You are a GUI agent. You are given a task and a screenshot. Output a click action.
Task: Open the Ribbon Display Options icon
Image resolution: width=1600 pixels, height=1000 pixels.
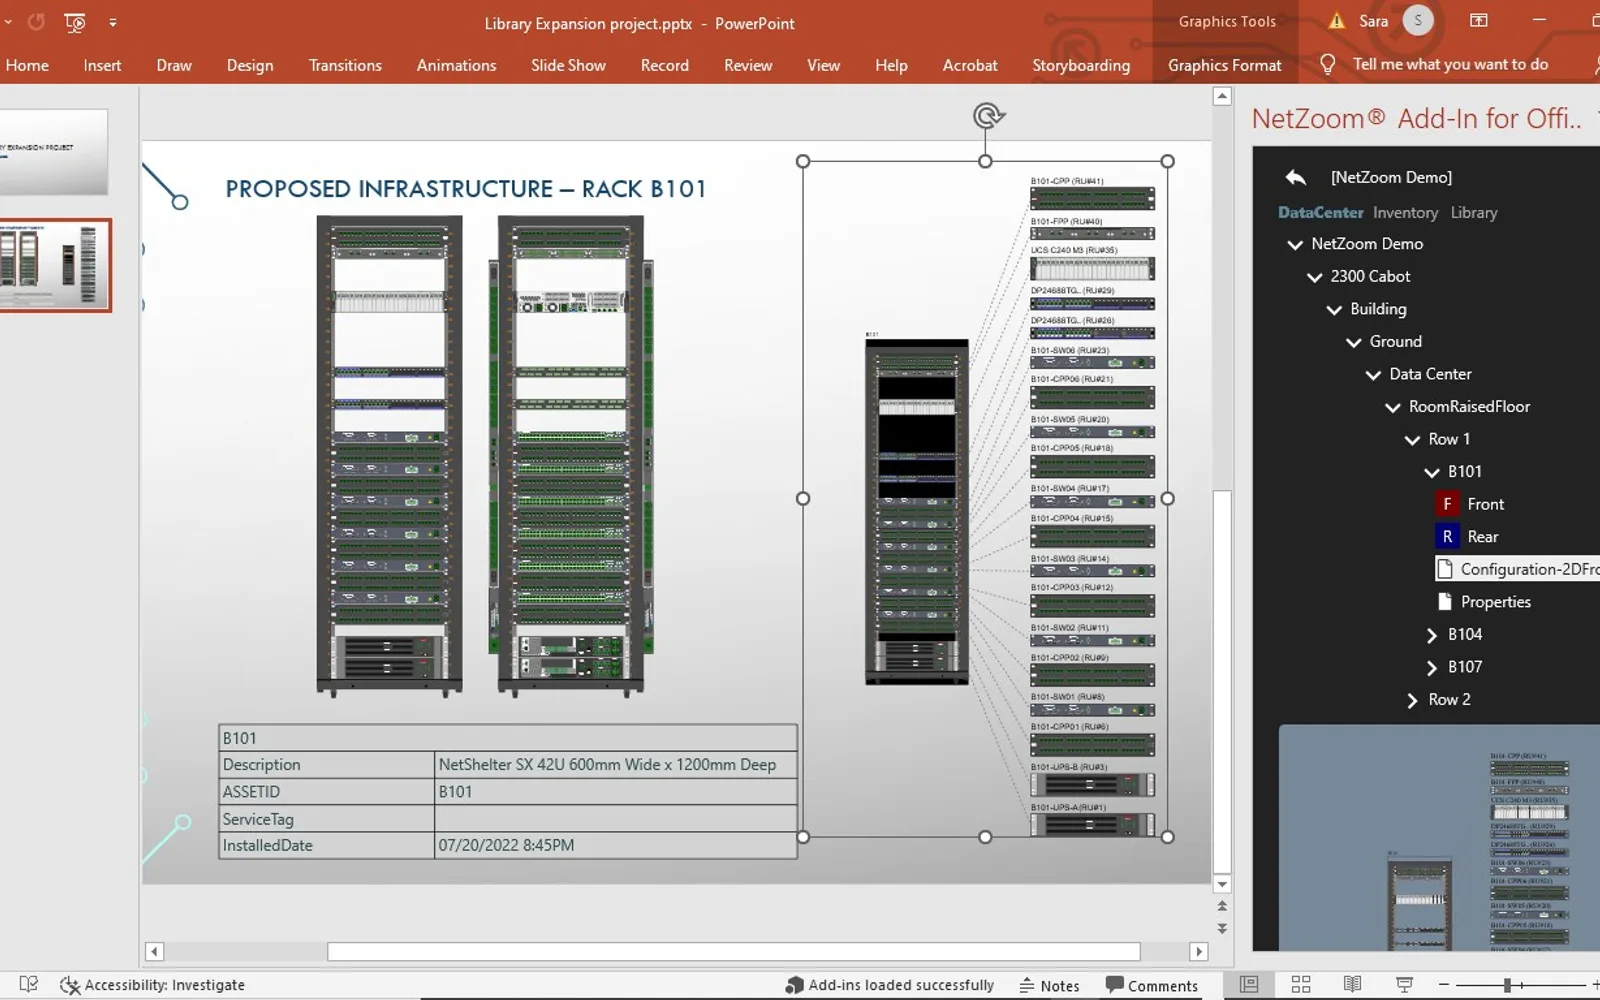click(x=1479, y=21)
